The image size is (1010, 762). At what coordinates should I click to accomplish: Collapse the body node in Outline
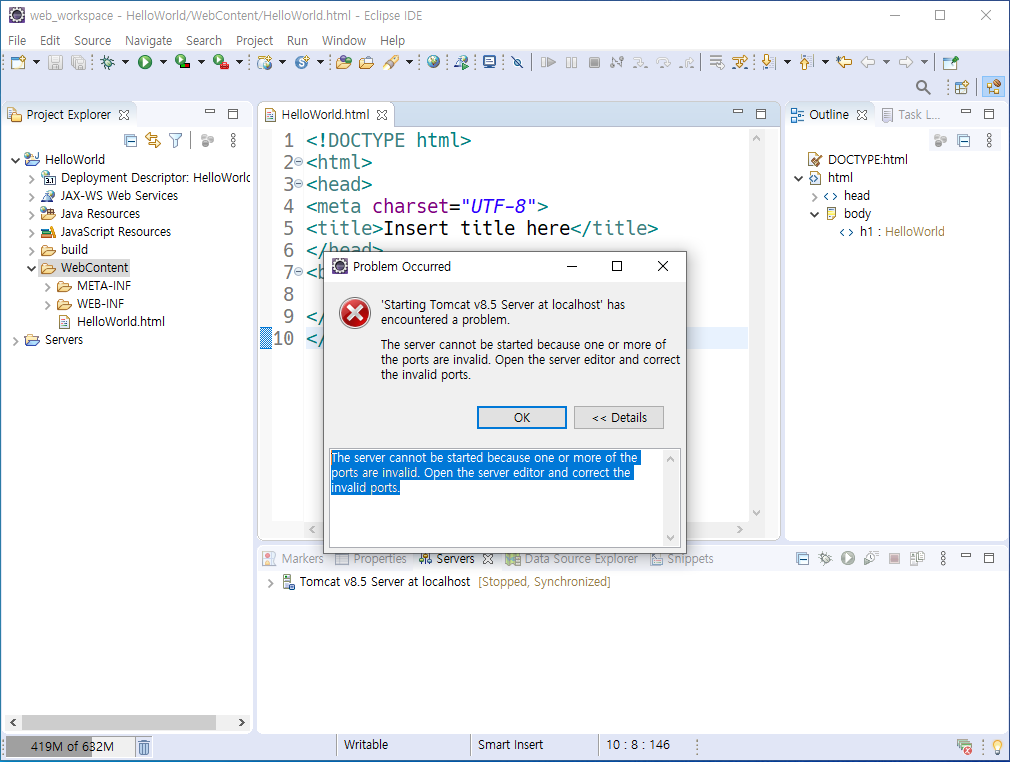pyautogui.click(x=814, y=214)
